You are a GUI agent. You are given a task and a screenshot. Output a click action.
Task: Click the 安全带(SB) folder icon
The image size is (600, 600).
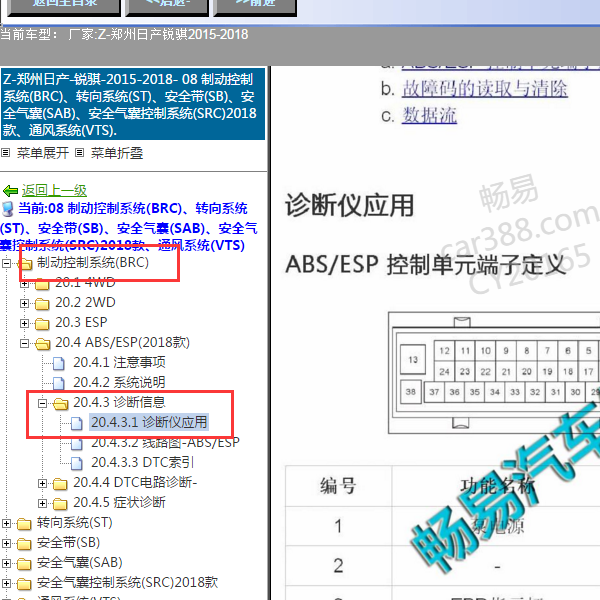click(24, 544)
